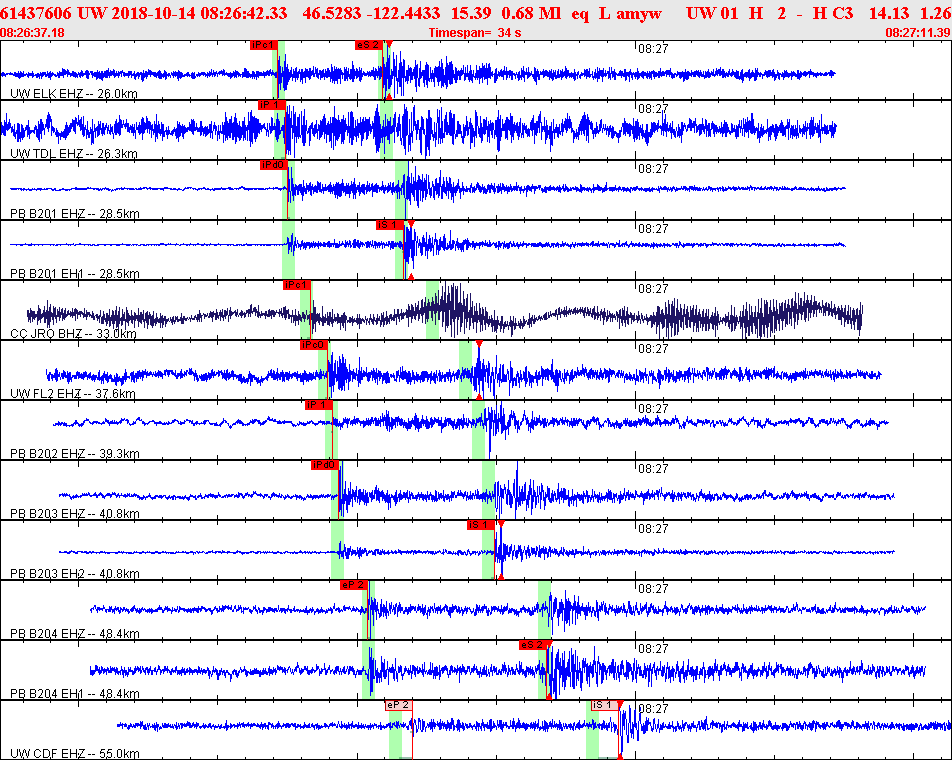
Task: Select the 'UW CDF EHZ -- 55.0km' label
Action: pos(75,754)
